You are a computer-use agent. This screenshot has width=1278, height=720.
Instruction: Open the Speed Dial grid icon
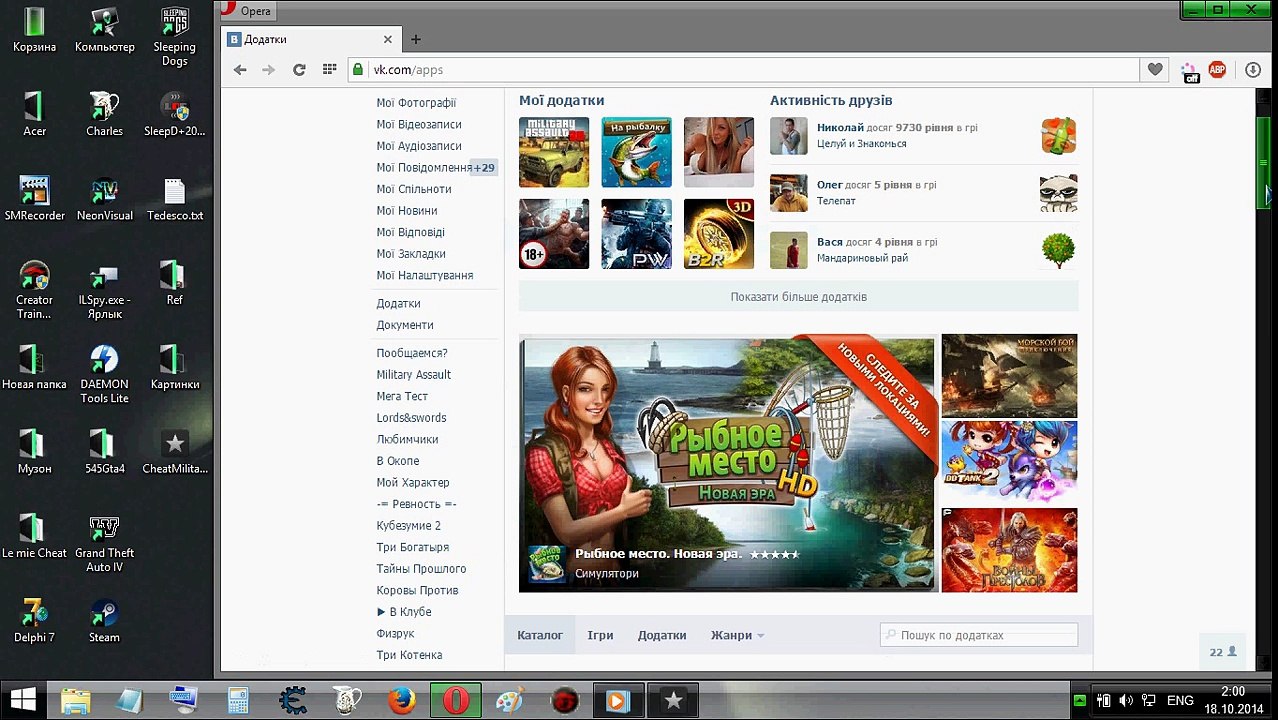coord(329,70)
